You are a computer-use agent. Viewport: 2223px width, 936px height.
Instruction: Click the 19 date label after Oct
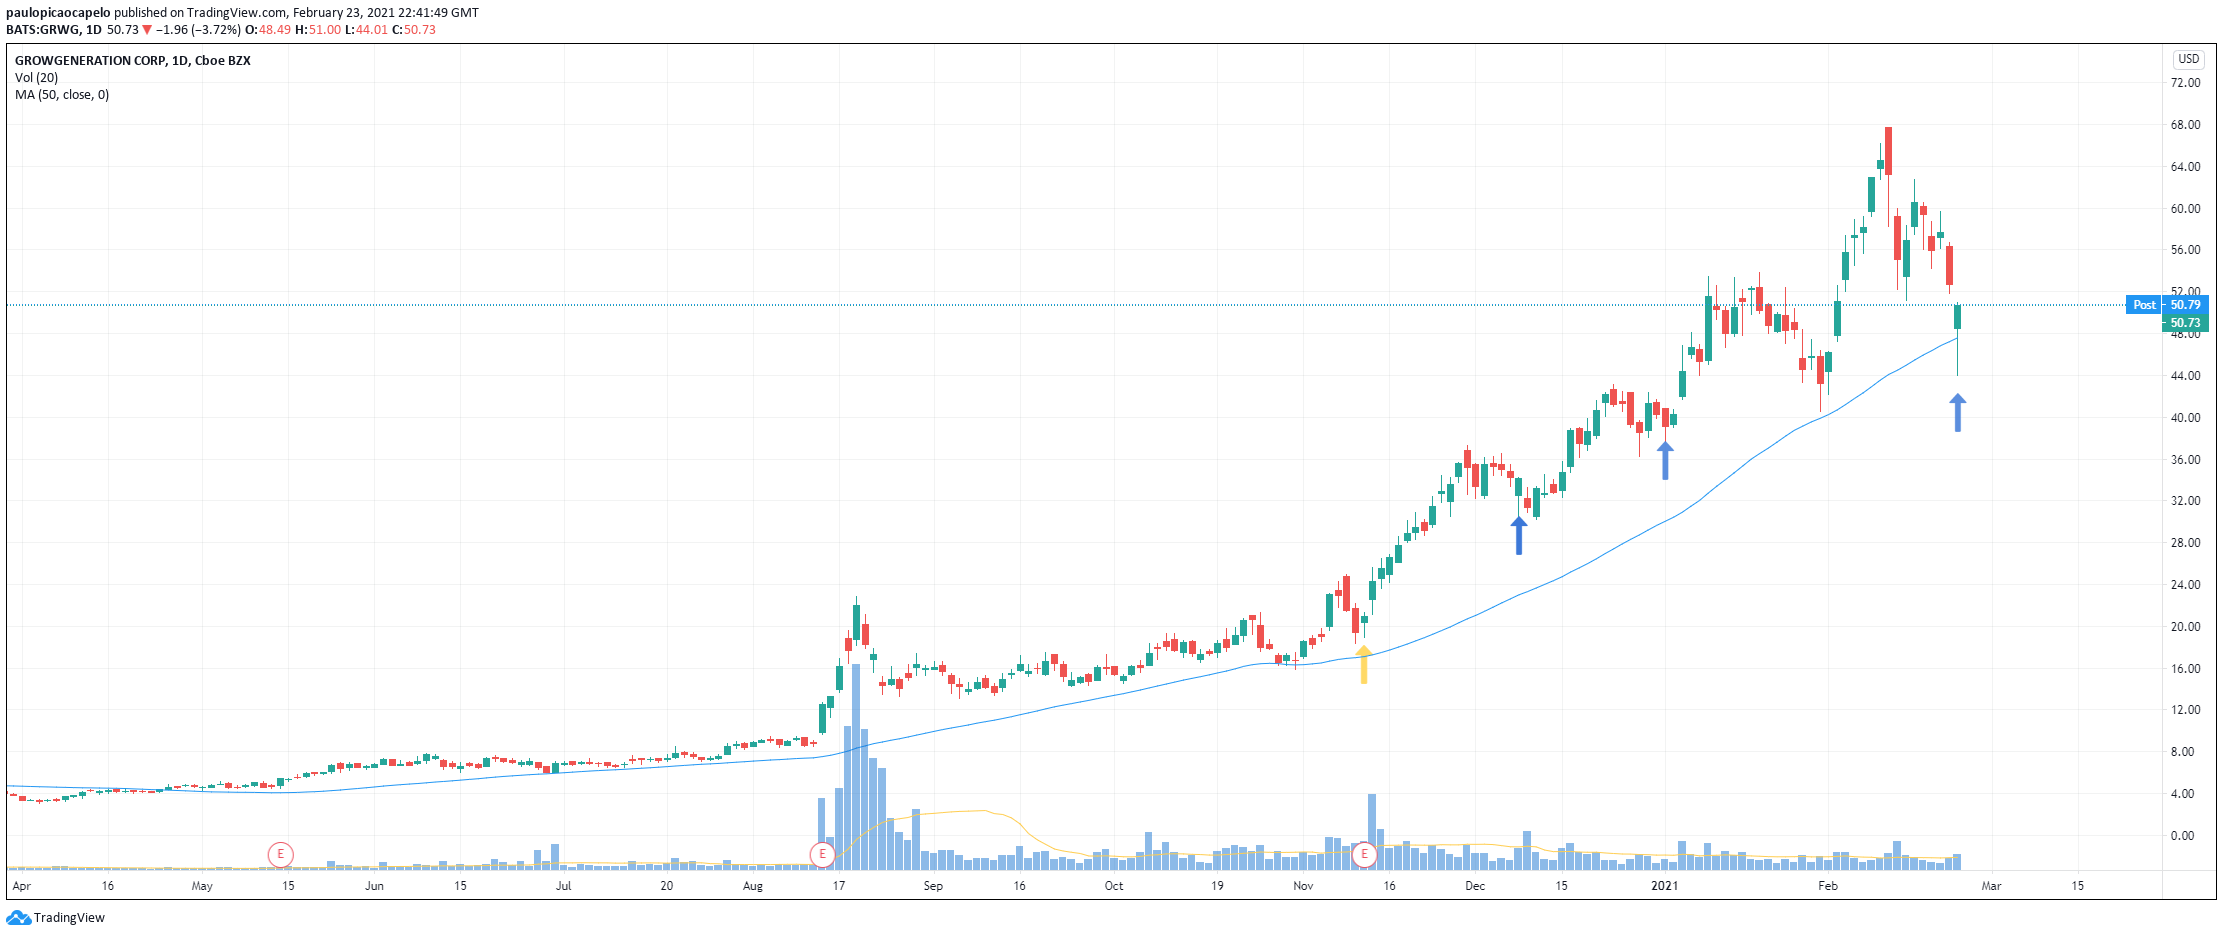[x=1217, y=886]
